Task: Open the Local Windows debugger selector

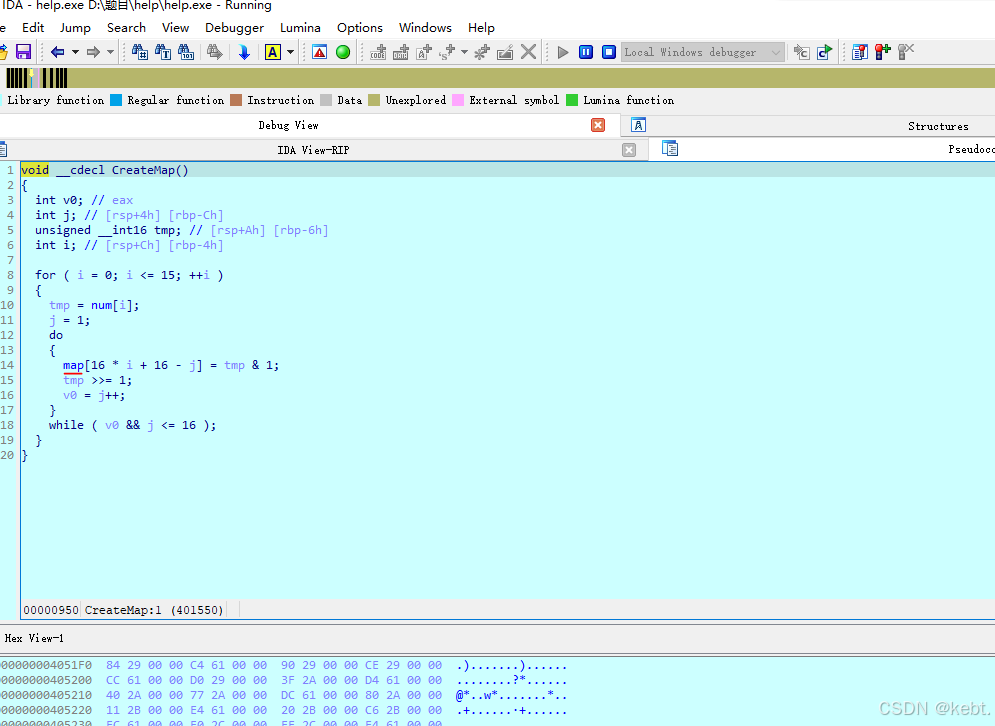Action: point(702,51)
